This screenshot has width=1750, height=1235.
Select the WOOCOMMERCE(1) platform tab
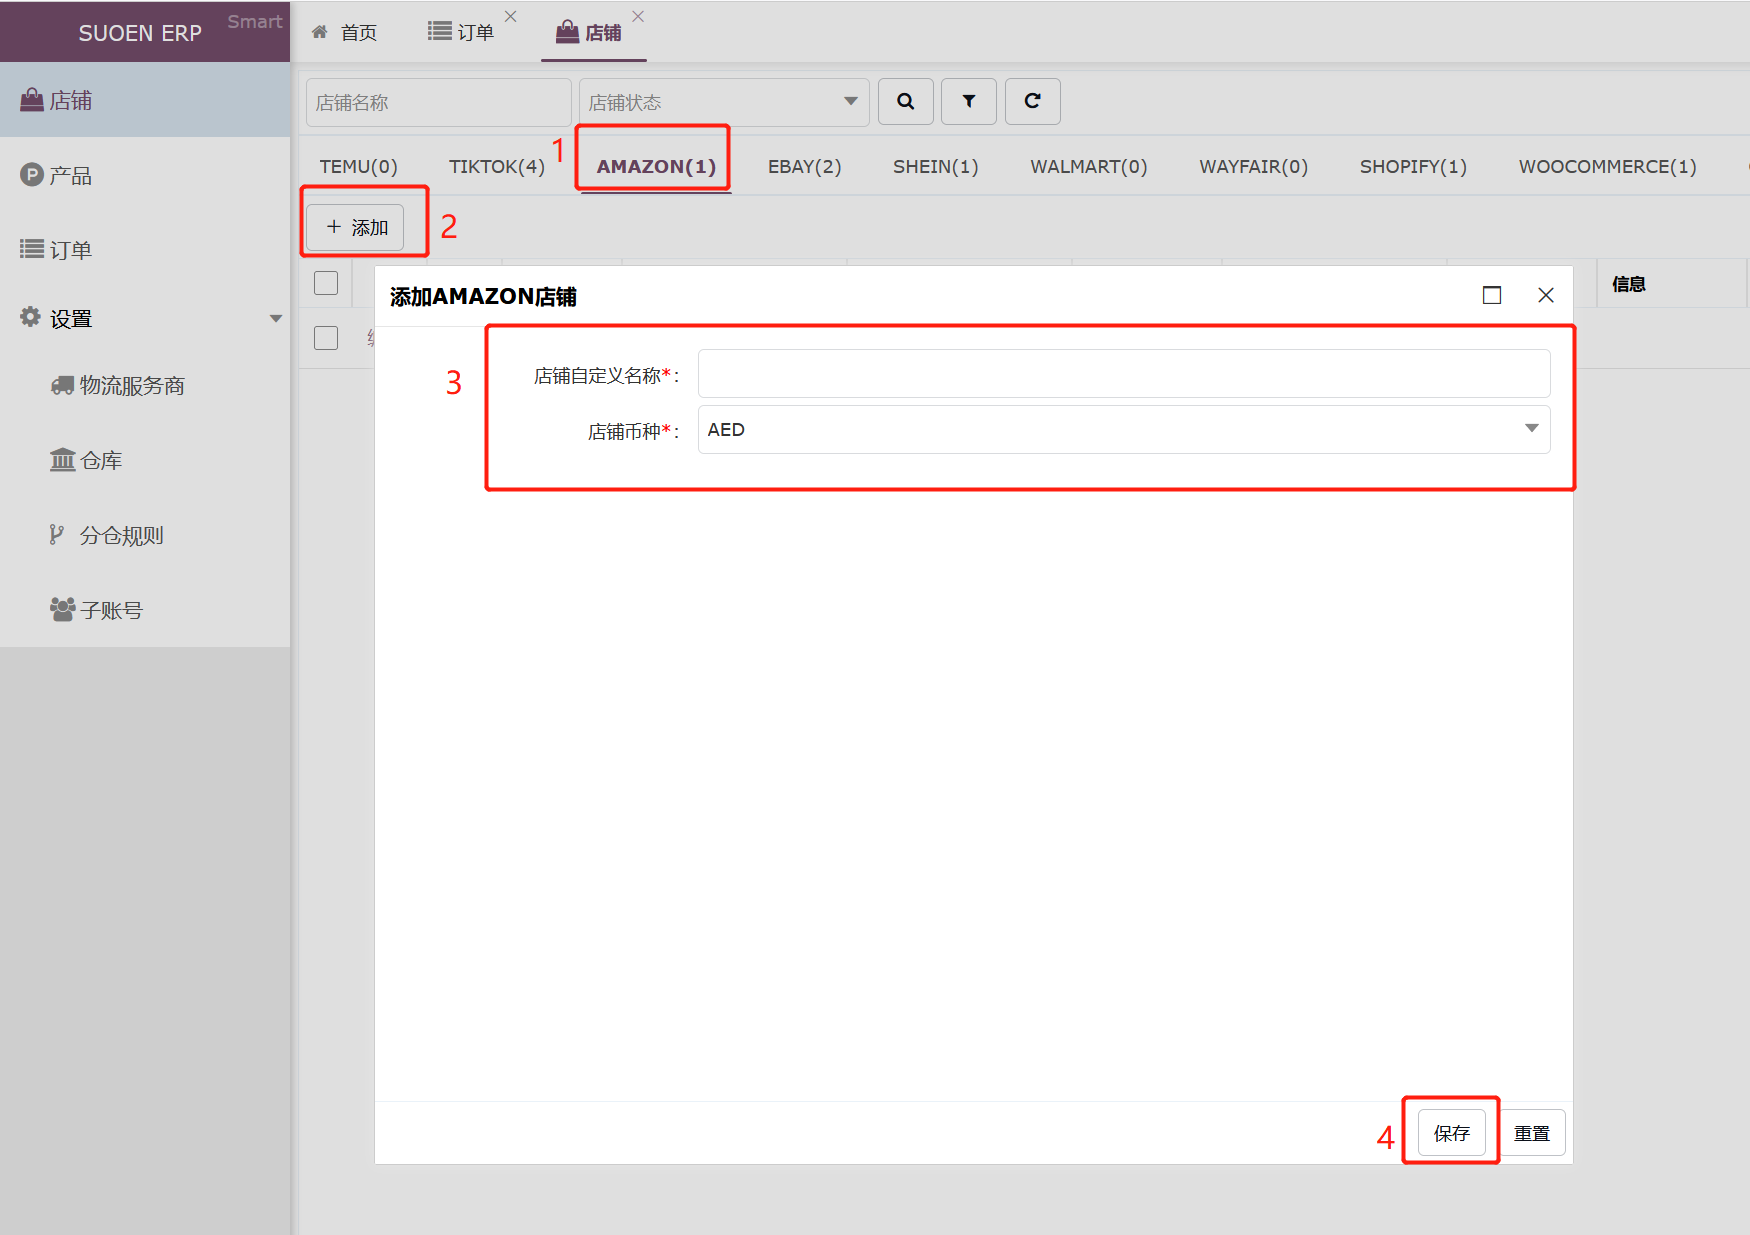coord(1607,166)
